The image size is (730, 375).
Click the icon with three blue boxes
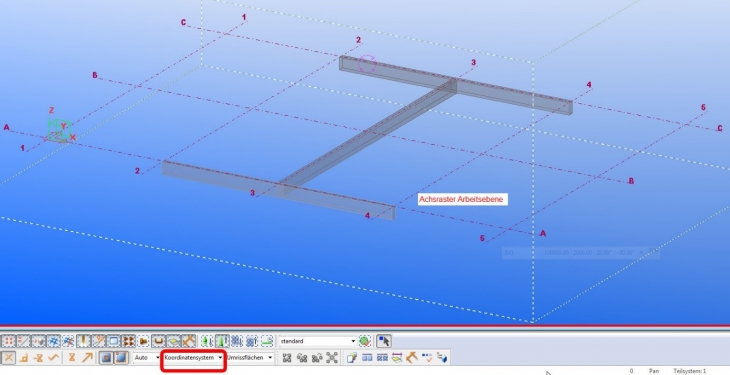pyautogui.click(x=382, y=357)
